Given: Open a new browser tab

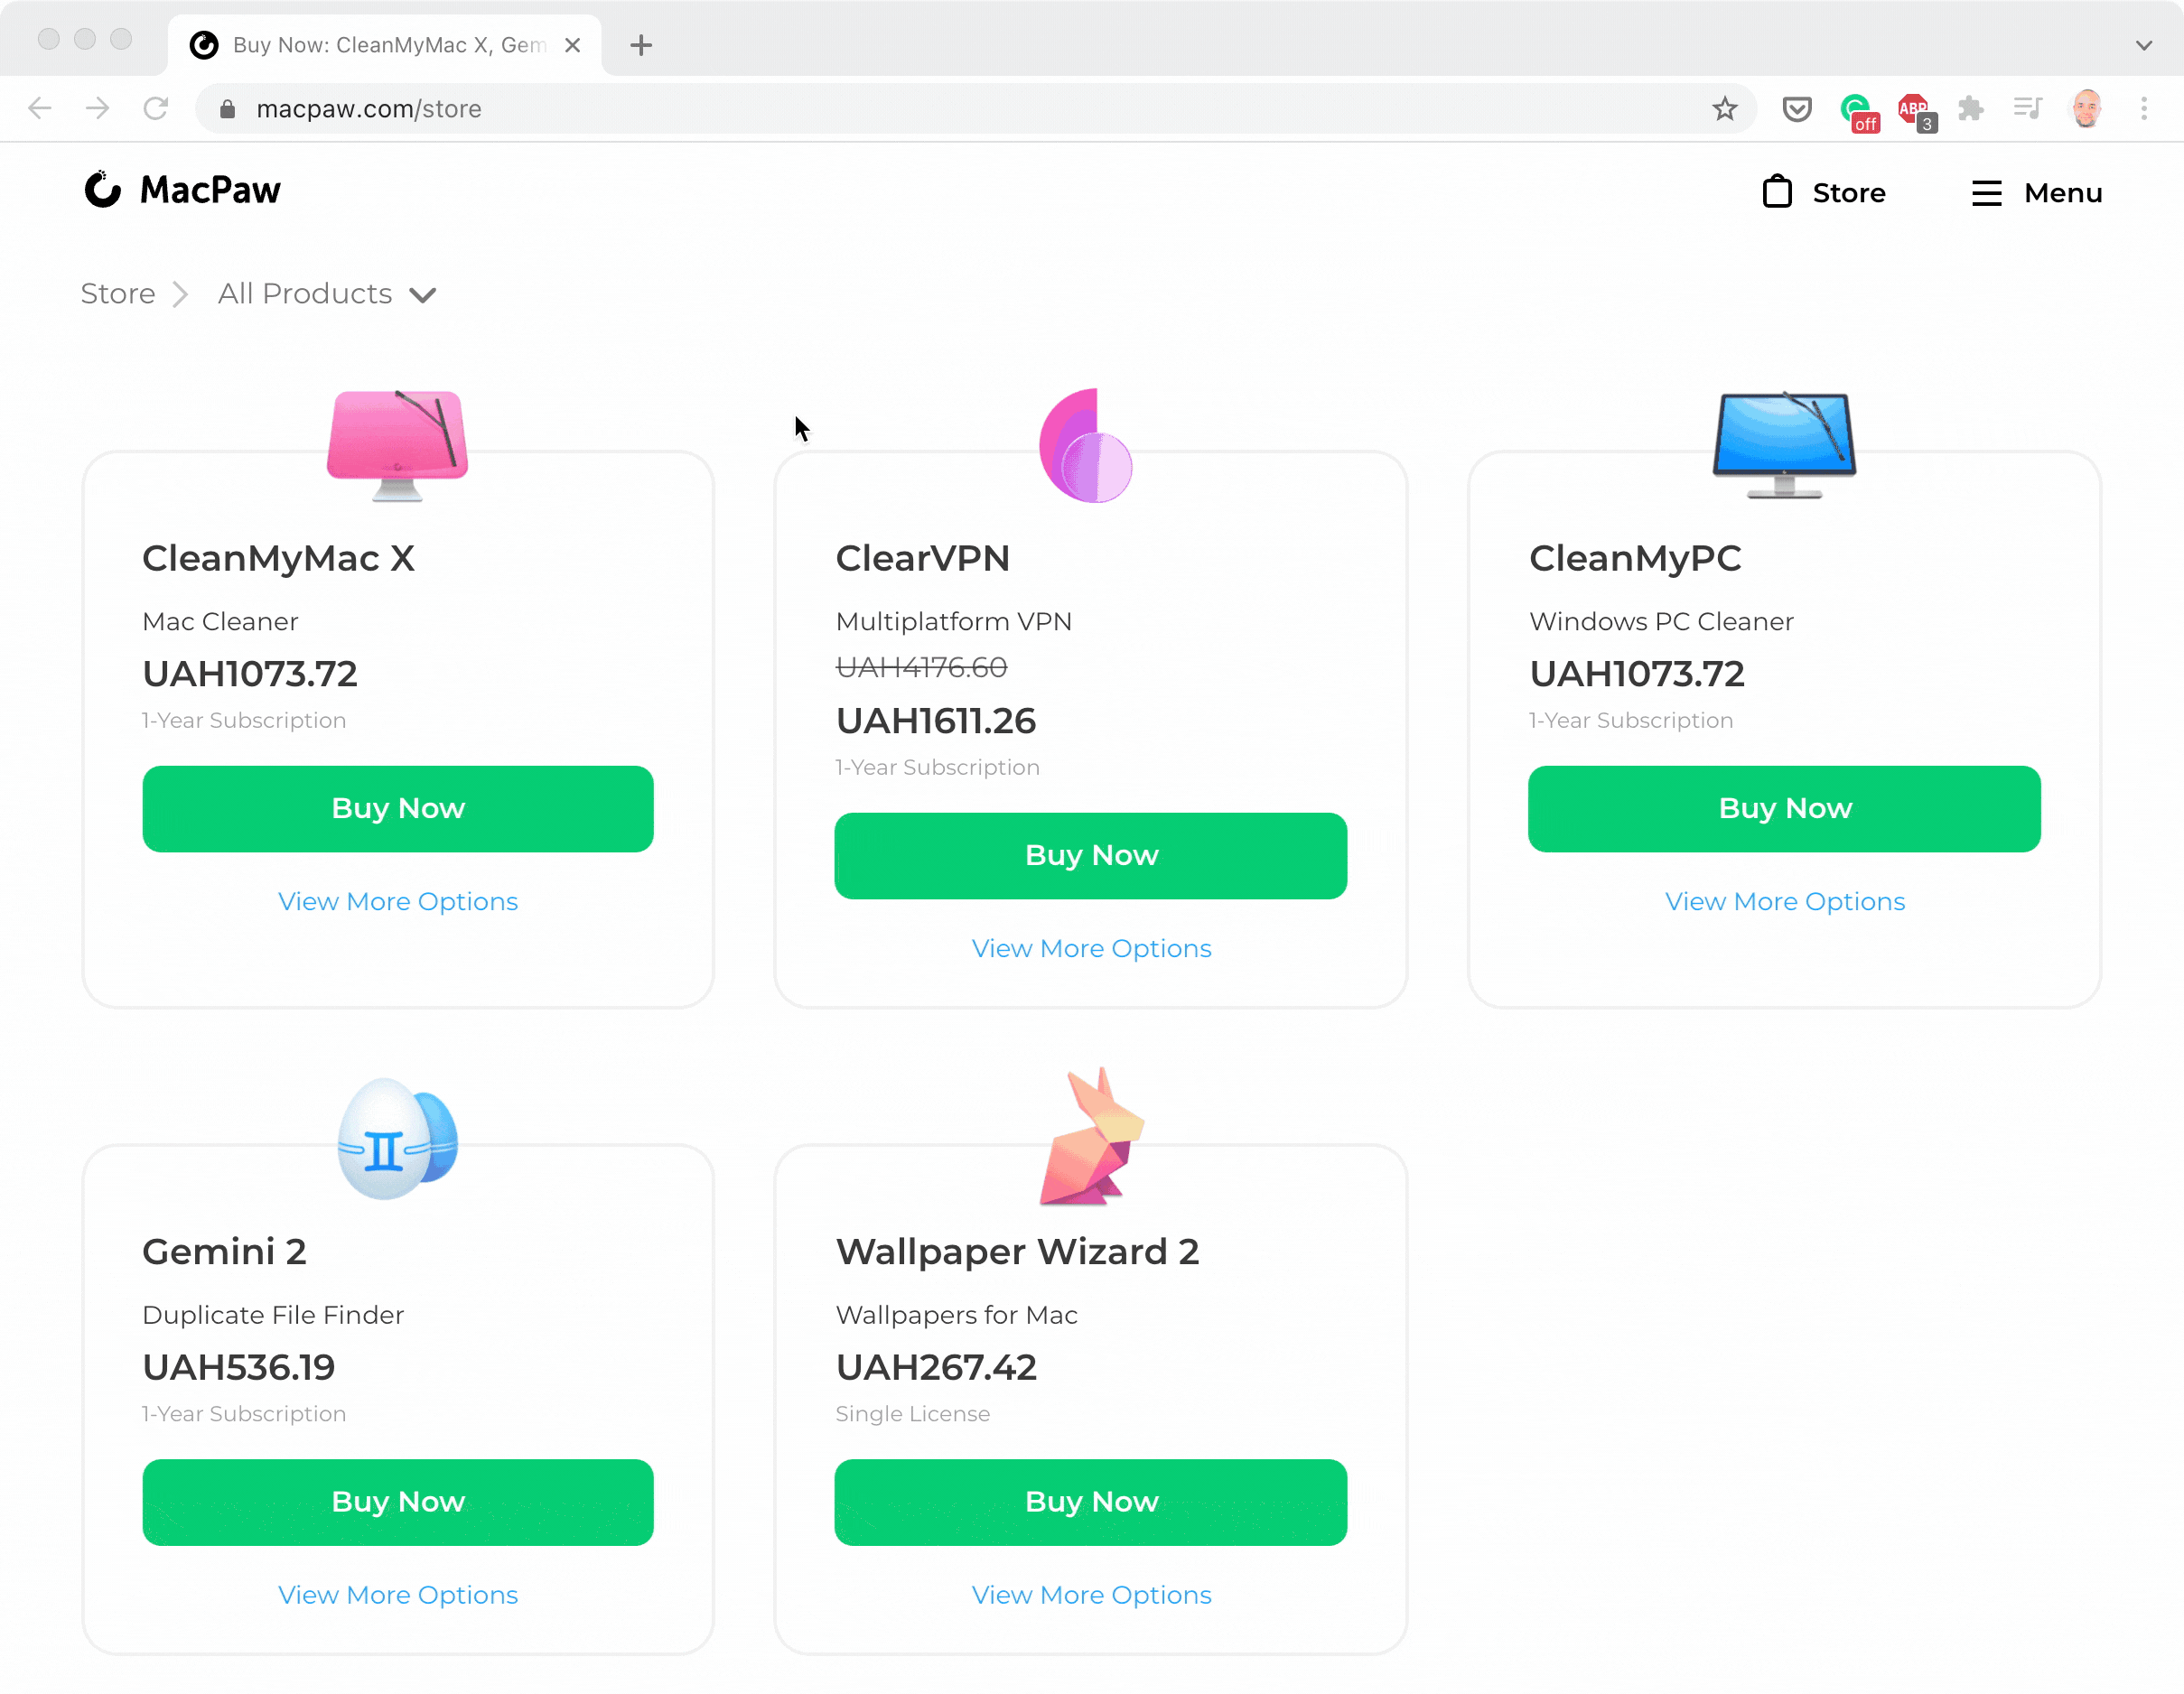Looking at the screenshot, I should 641,45.
